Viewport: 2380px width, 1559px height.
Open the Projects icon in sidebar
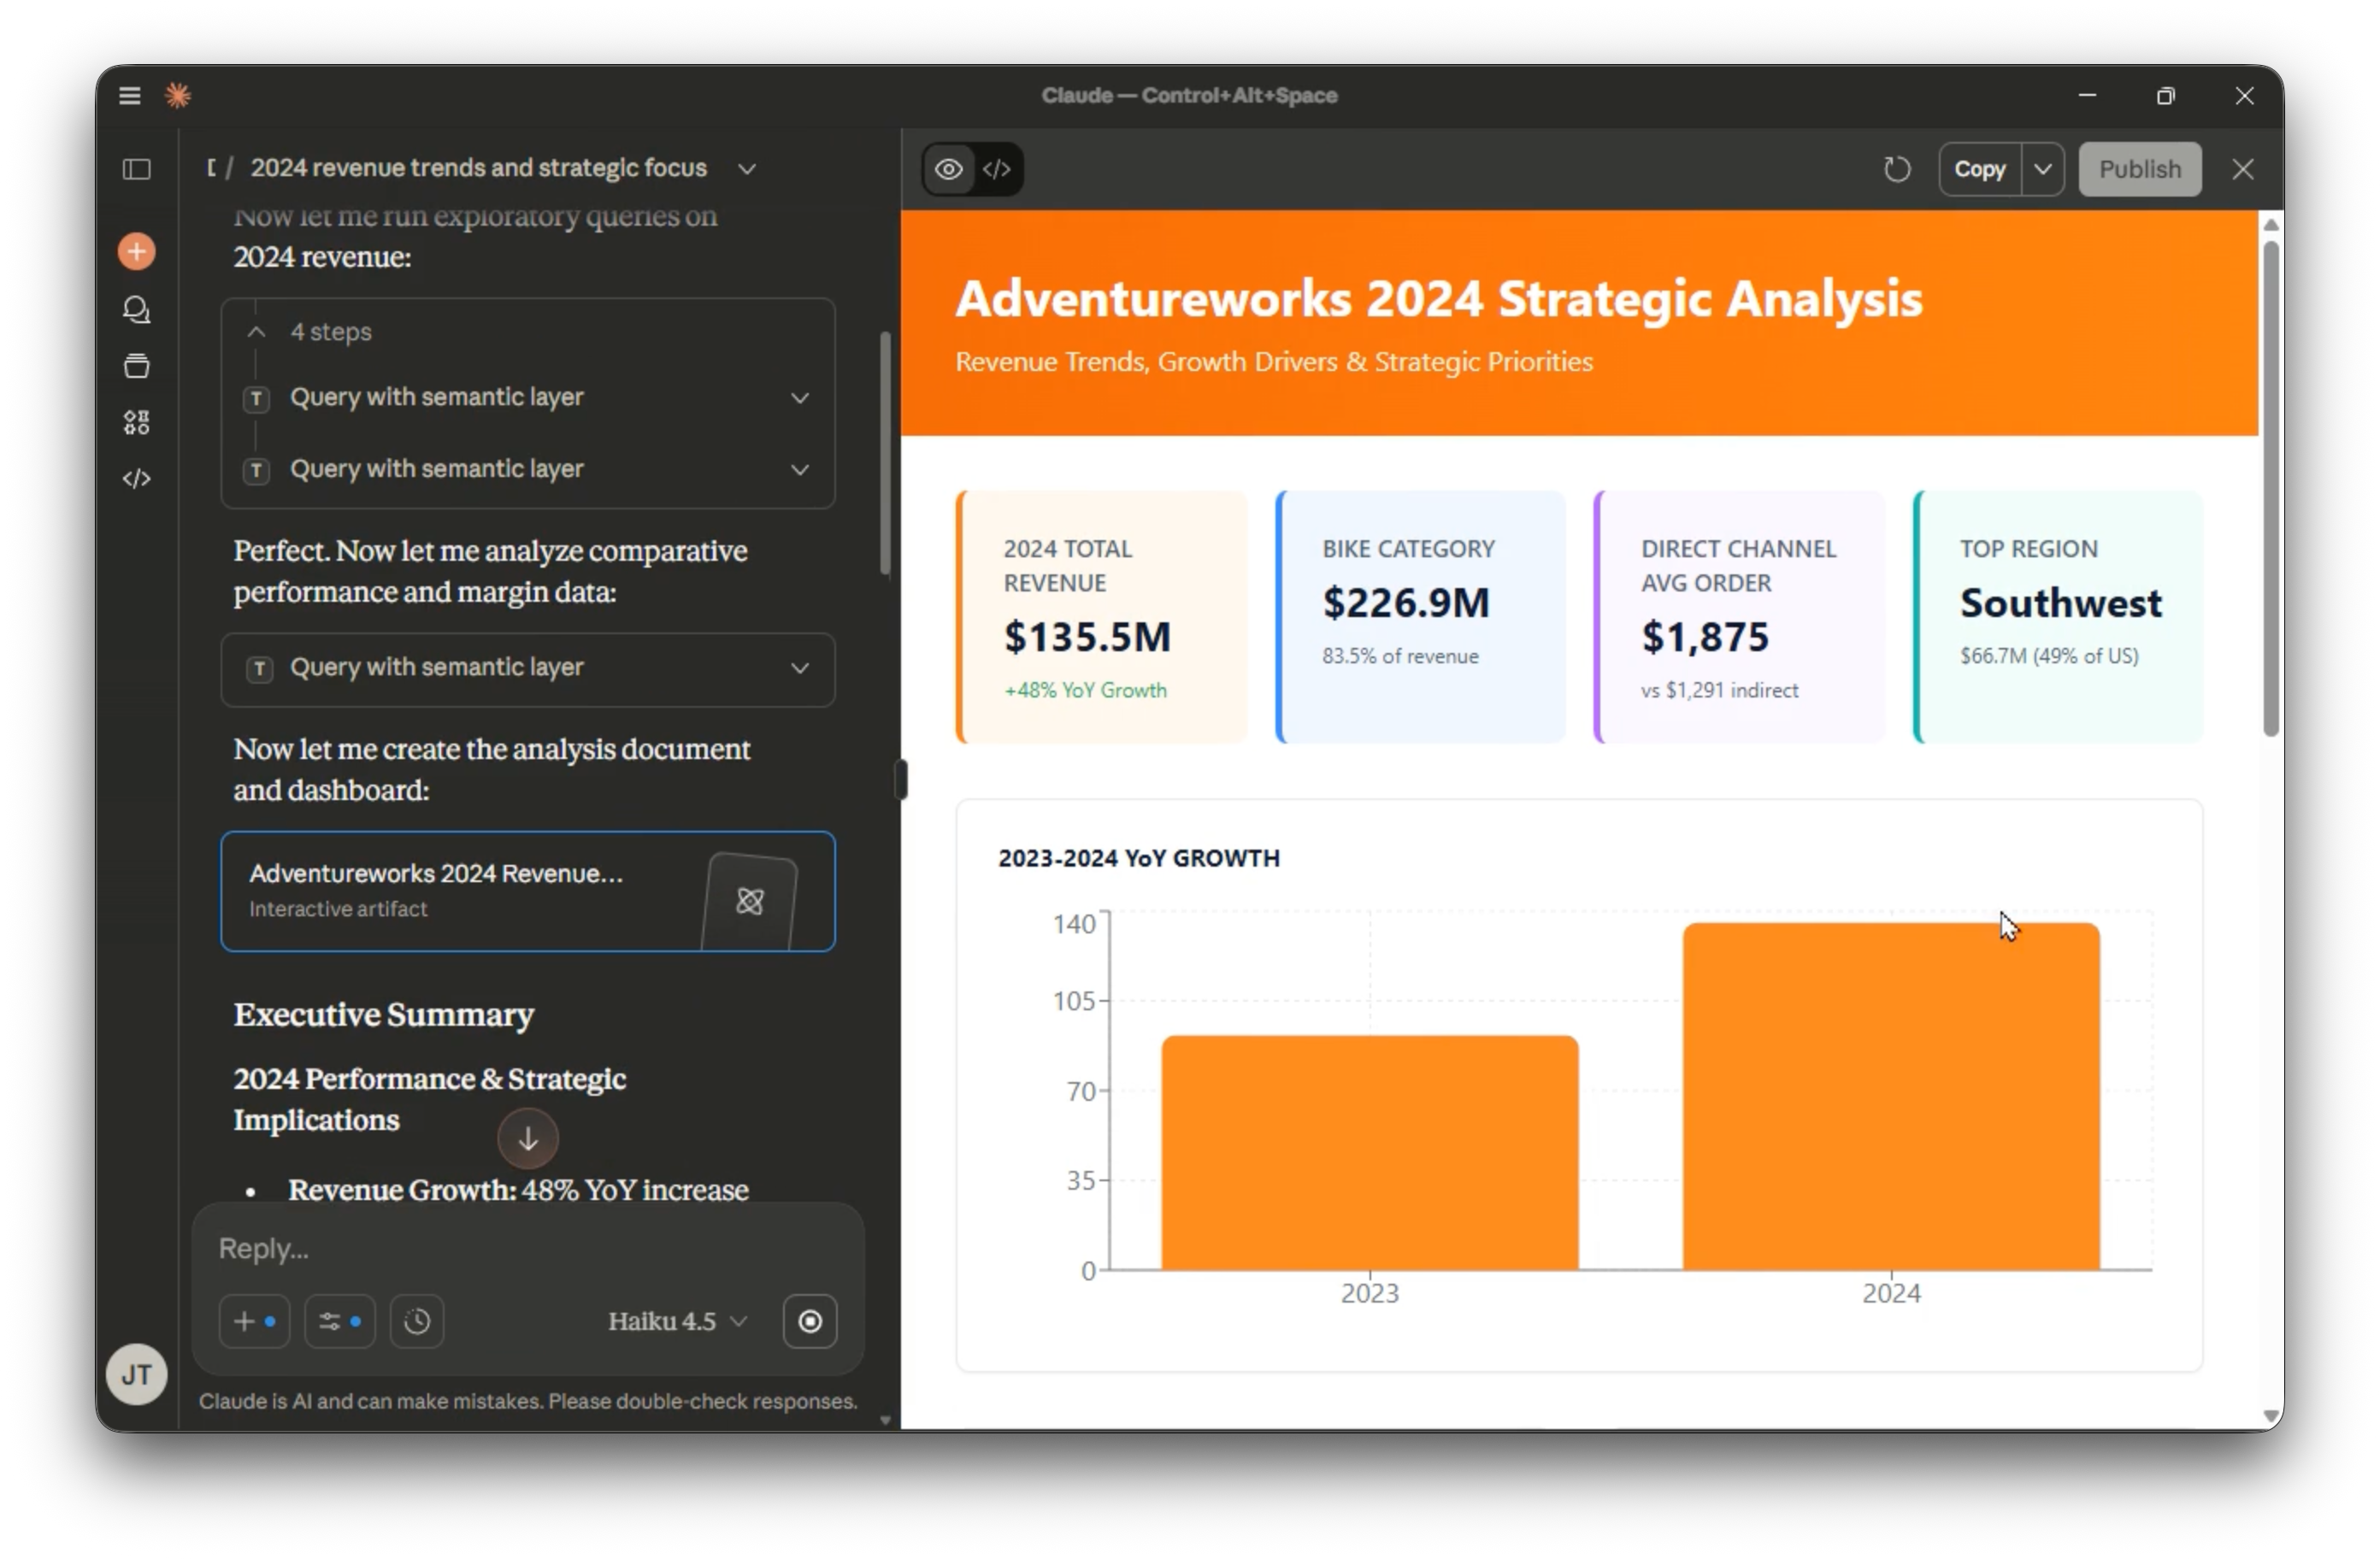tap(137, 366)
